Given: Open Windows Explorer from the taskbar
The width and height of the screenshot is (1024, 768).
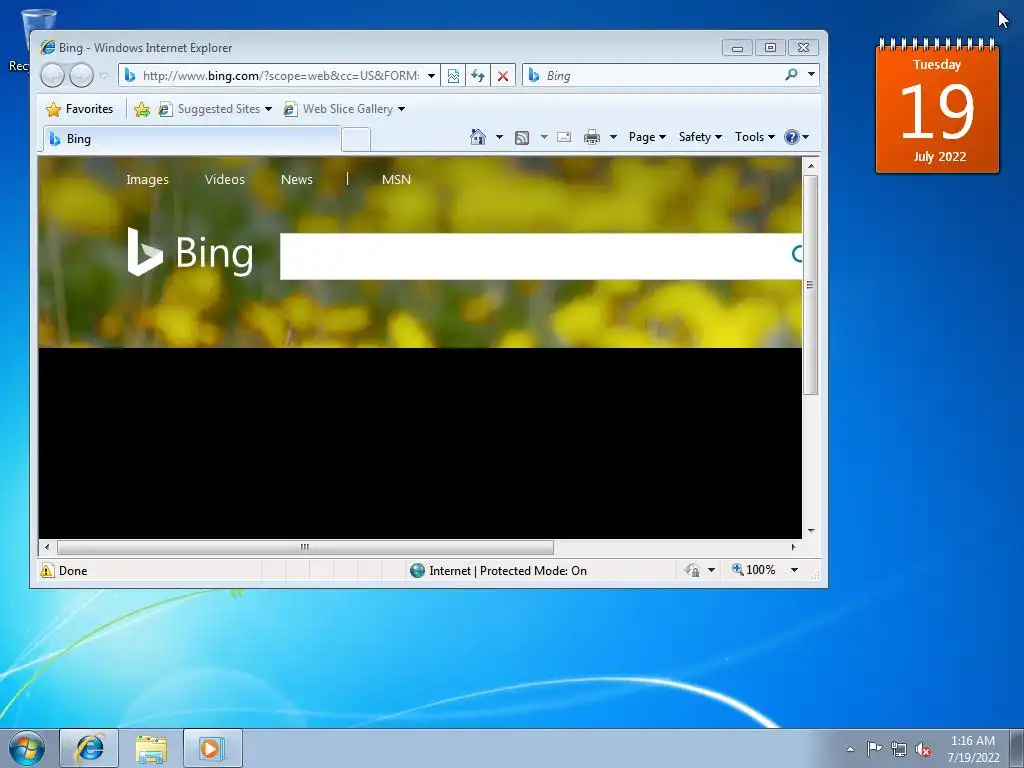Looking at the screenshot, I should 151,749.
